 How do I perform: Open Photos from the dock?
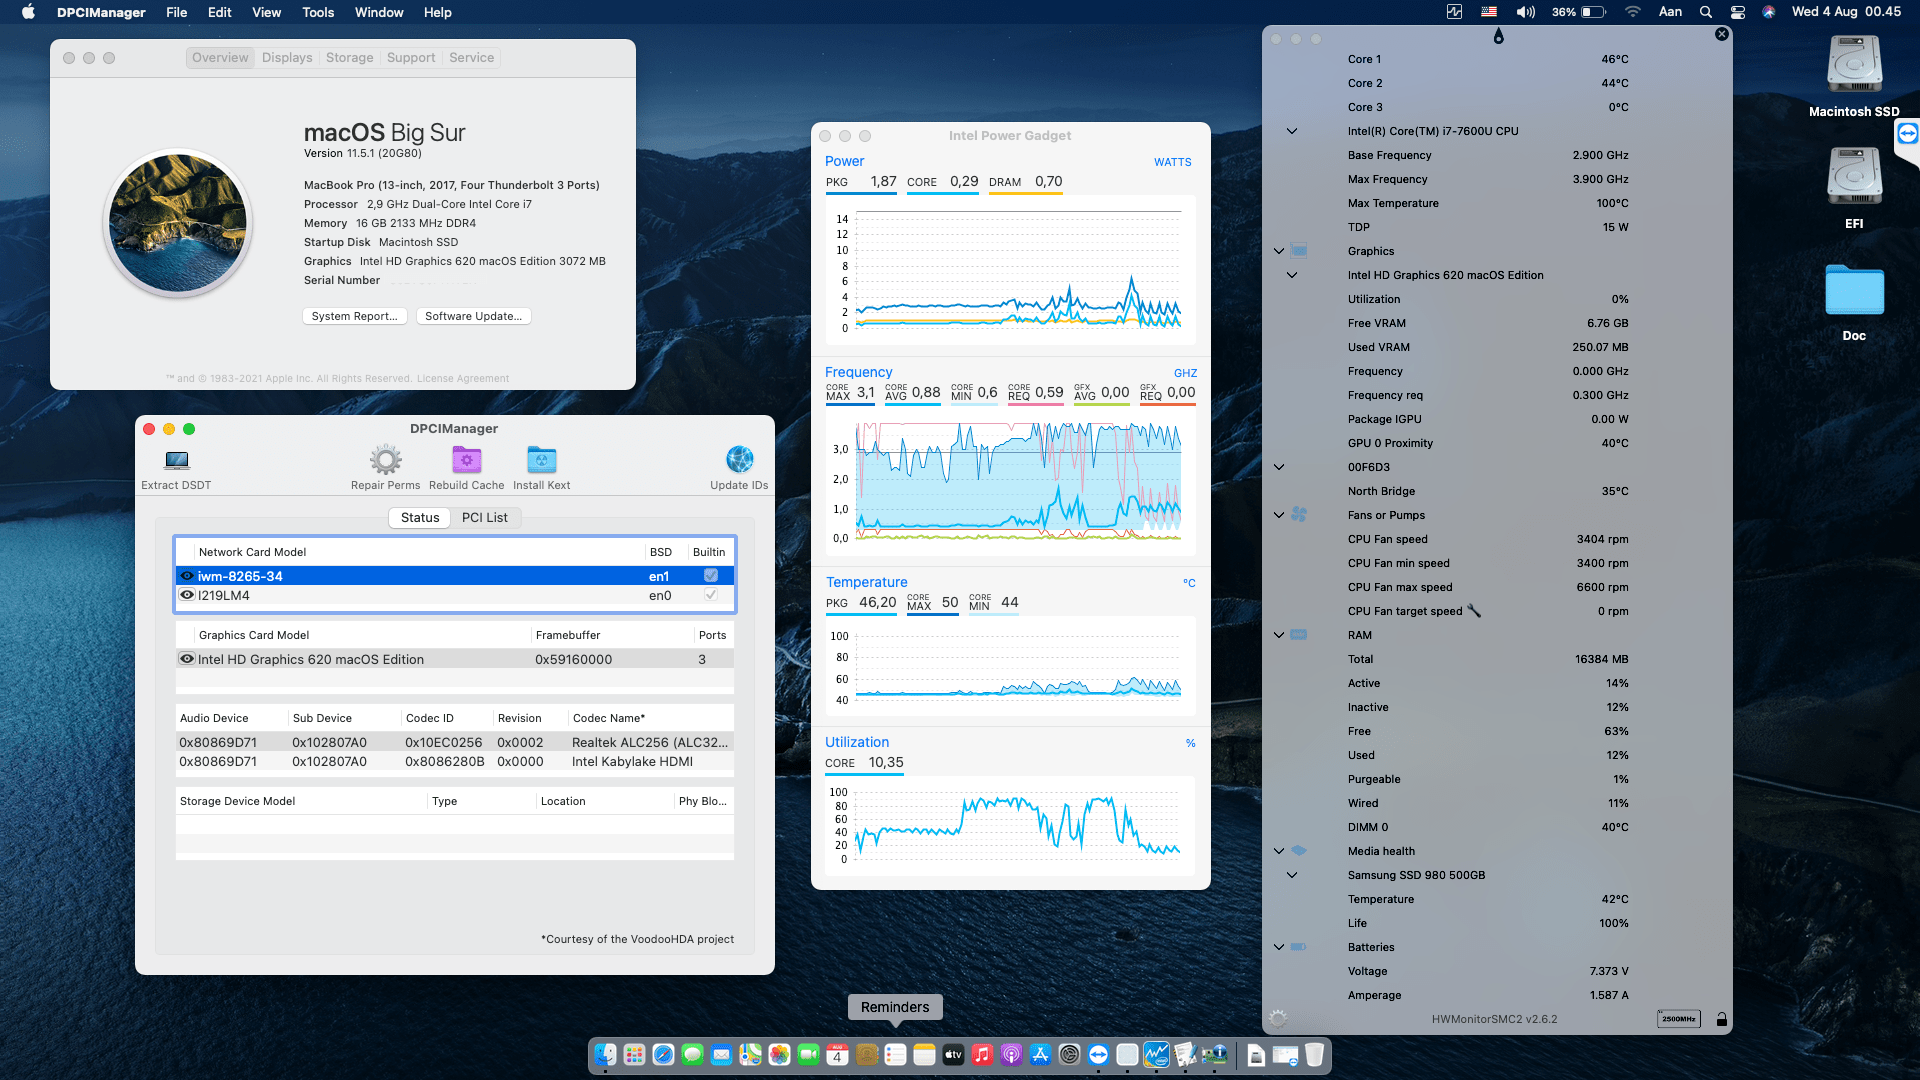pos(779,1055)
